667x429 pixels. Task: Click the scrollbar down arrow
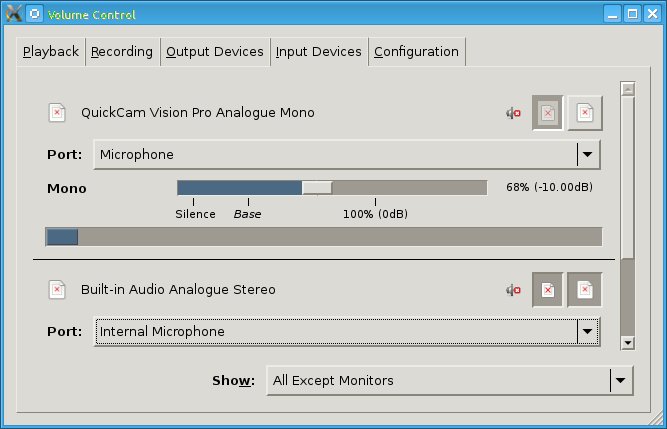pos(628,342)
